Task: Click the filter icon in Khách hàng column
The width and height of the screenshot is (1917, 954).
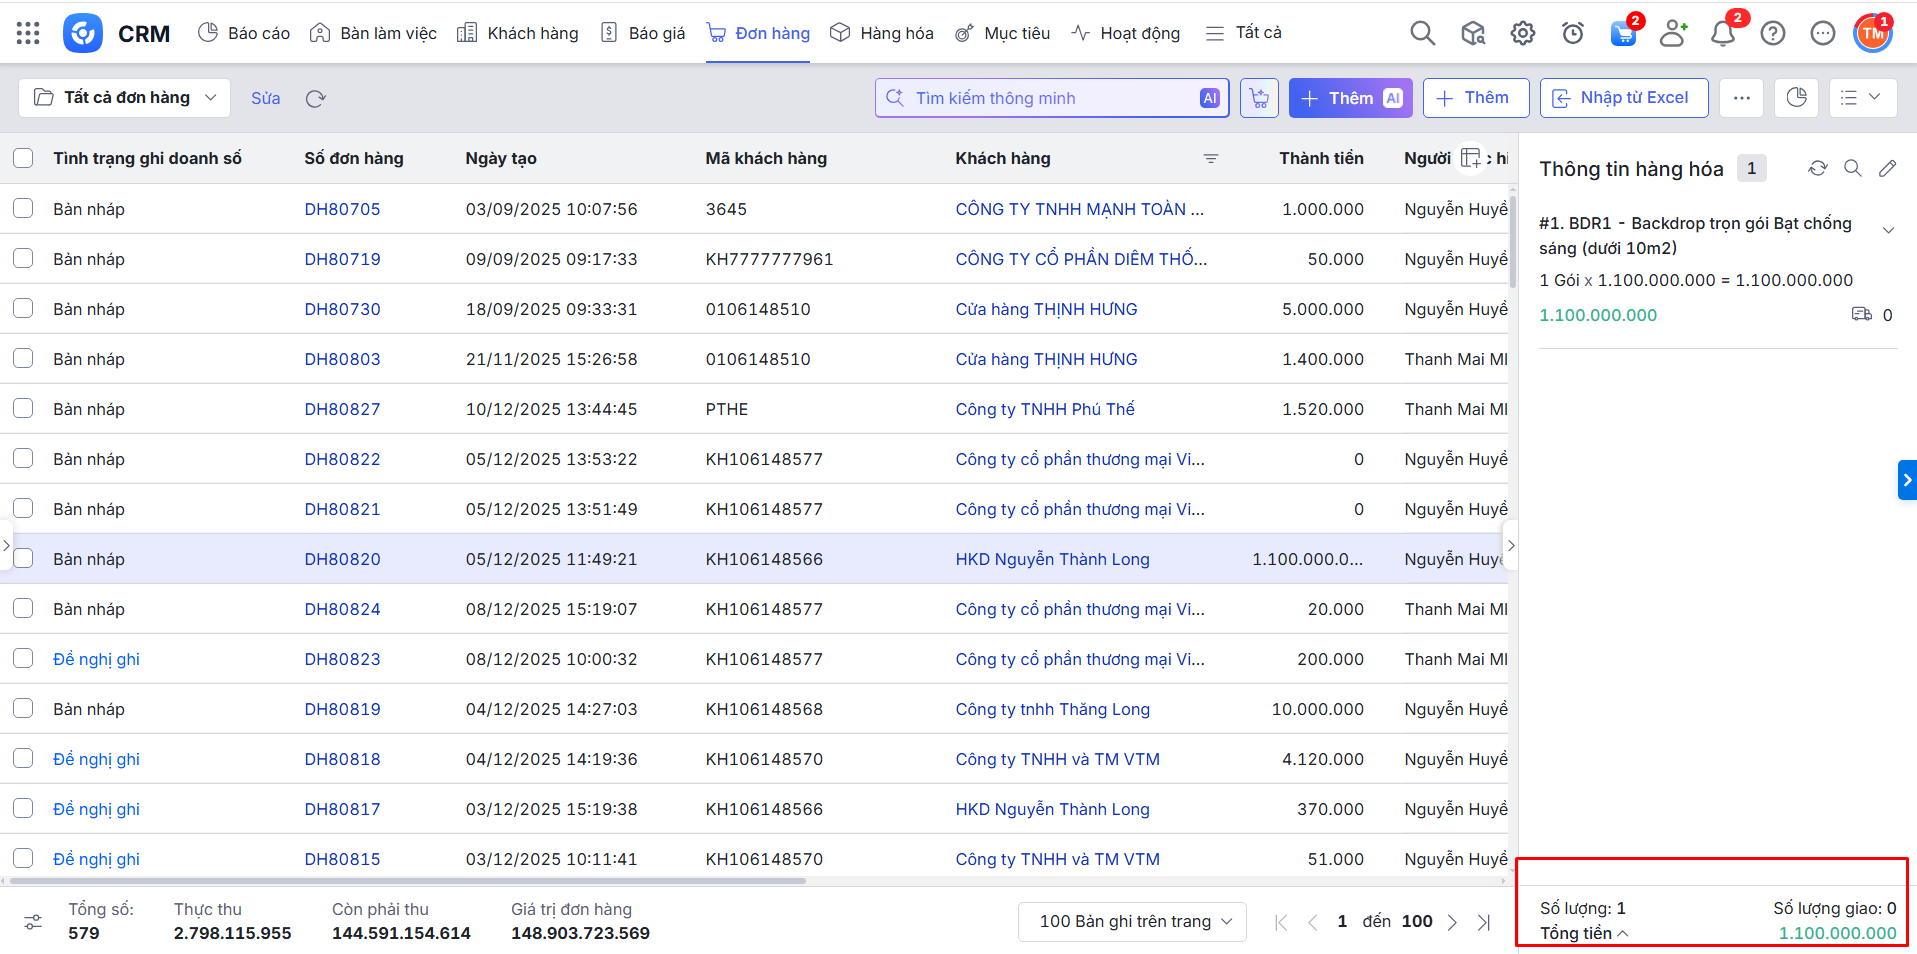Action: (1210, 159)
